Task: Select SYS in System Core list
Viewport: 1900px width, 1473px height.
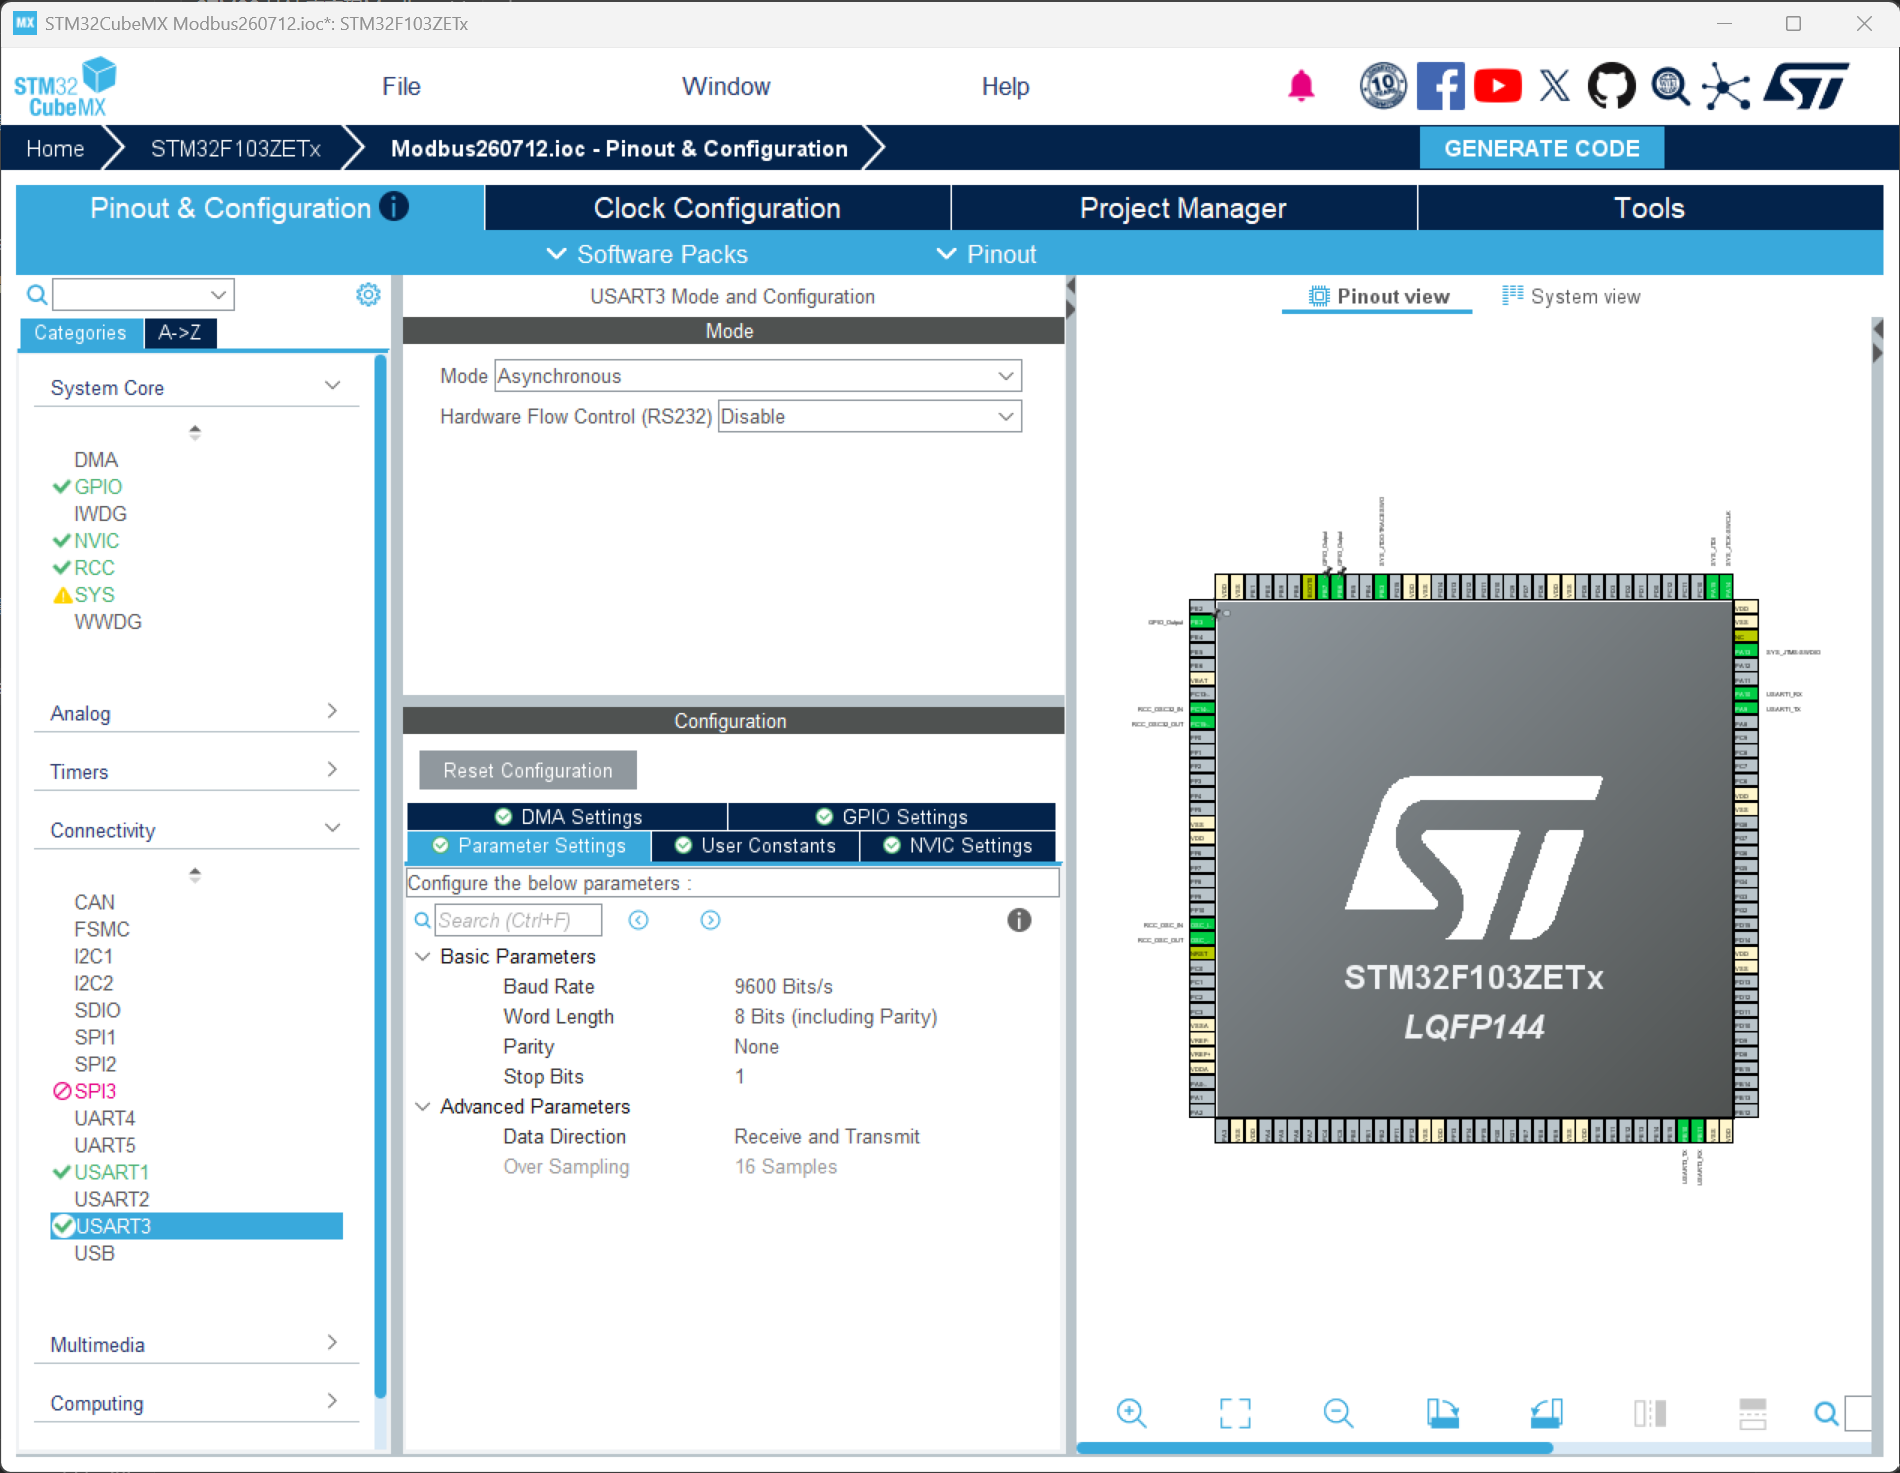Action: pyautogui.click(x=94, y=595)
